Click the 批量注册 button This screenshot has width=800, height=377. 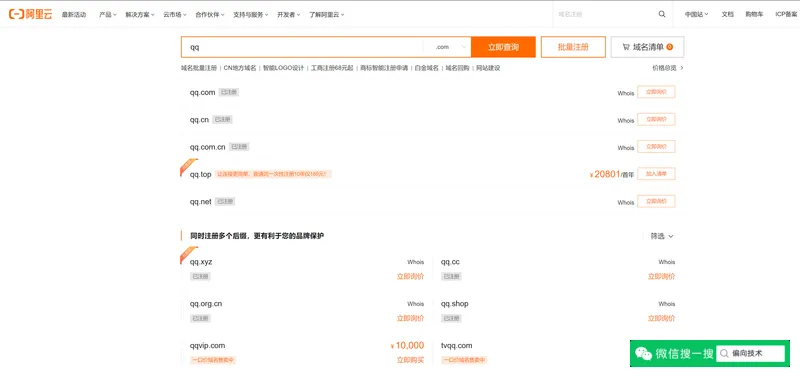[x=573, y=47]
